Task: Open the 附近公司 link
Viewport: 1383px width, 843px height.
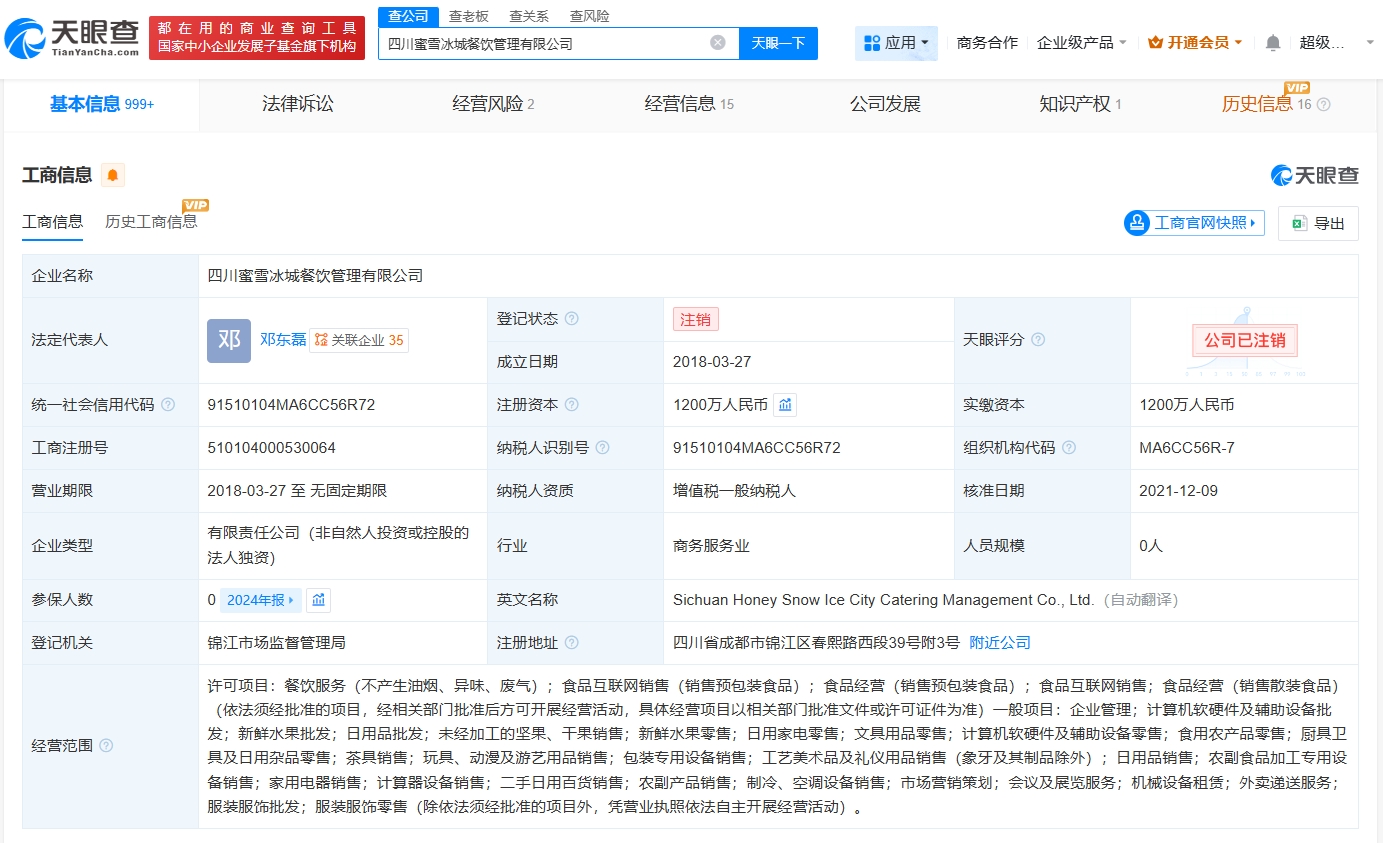Action: tap(998, 643)
